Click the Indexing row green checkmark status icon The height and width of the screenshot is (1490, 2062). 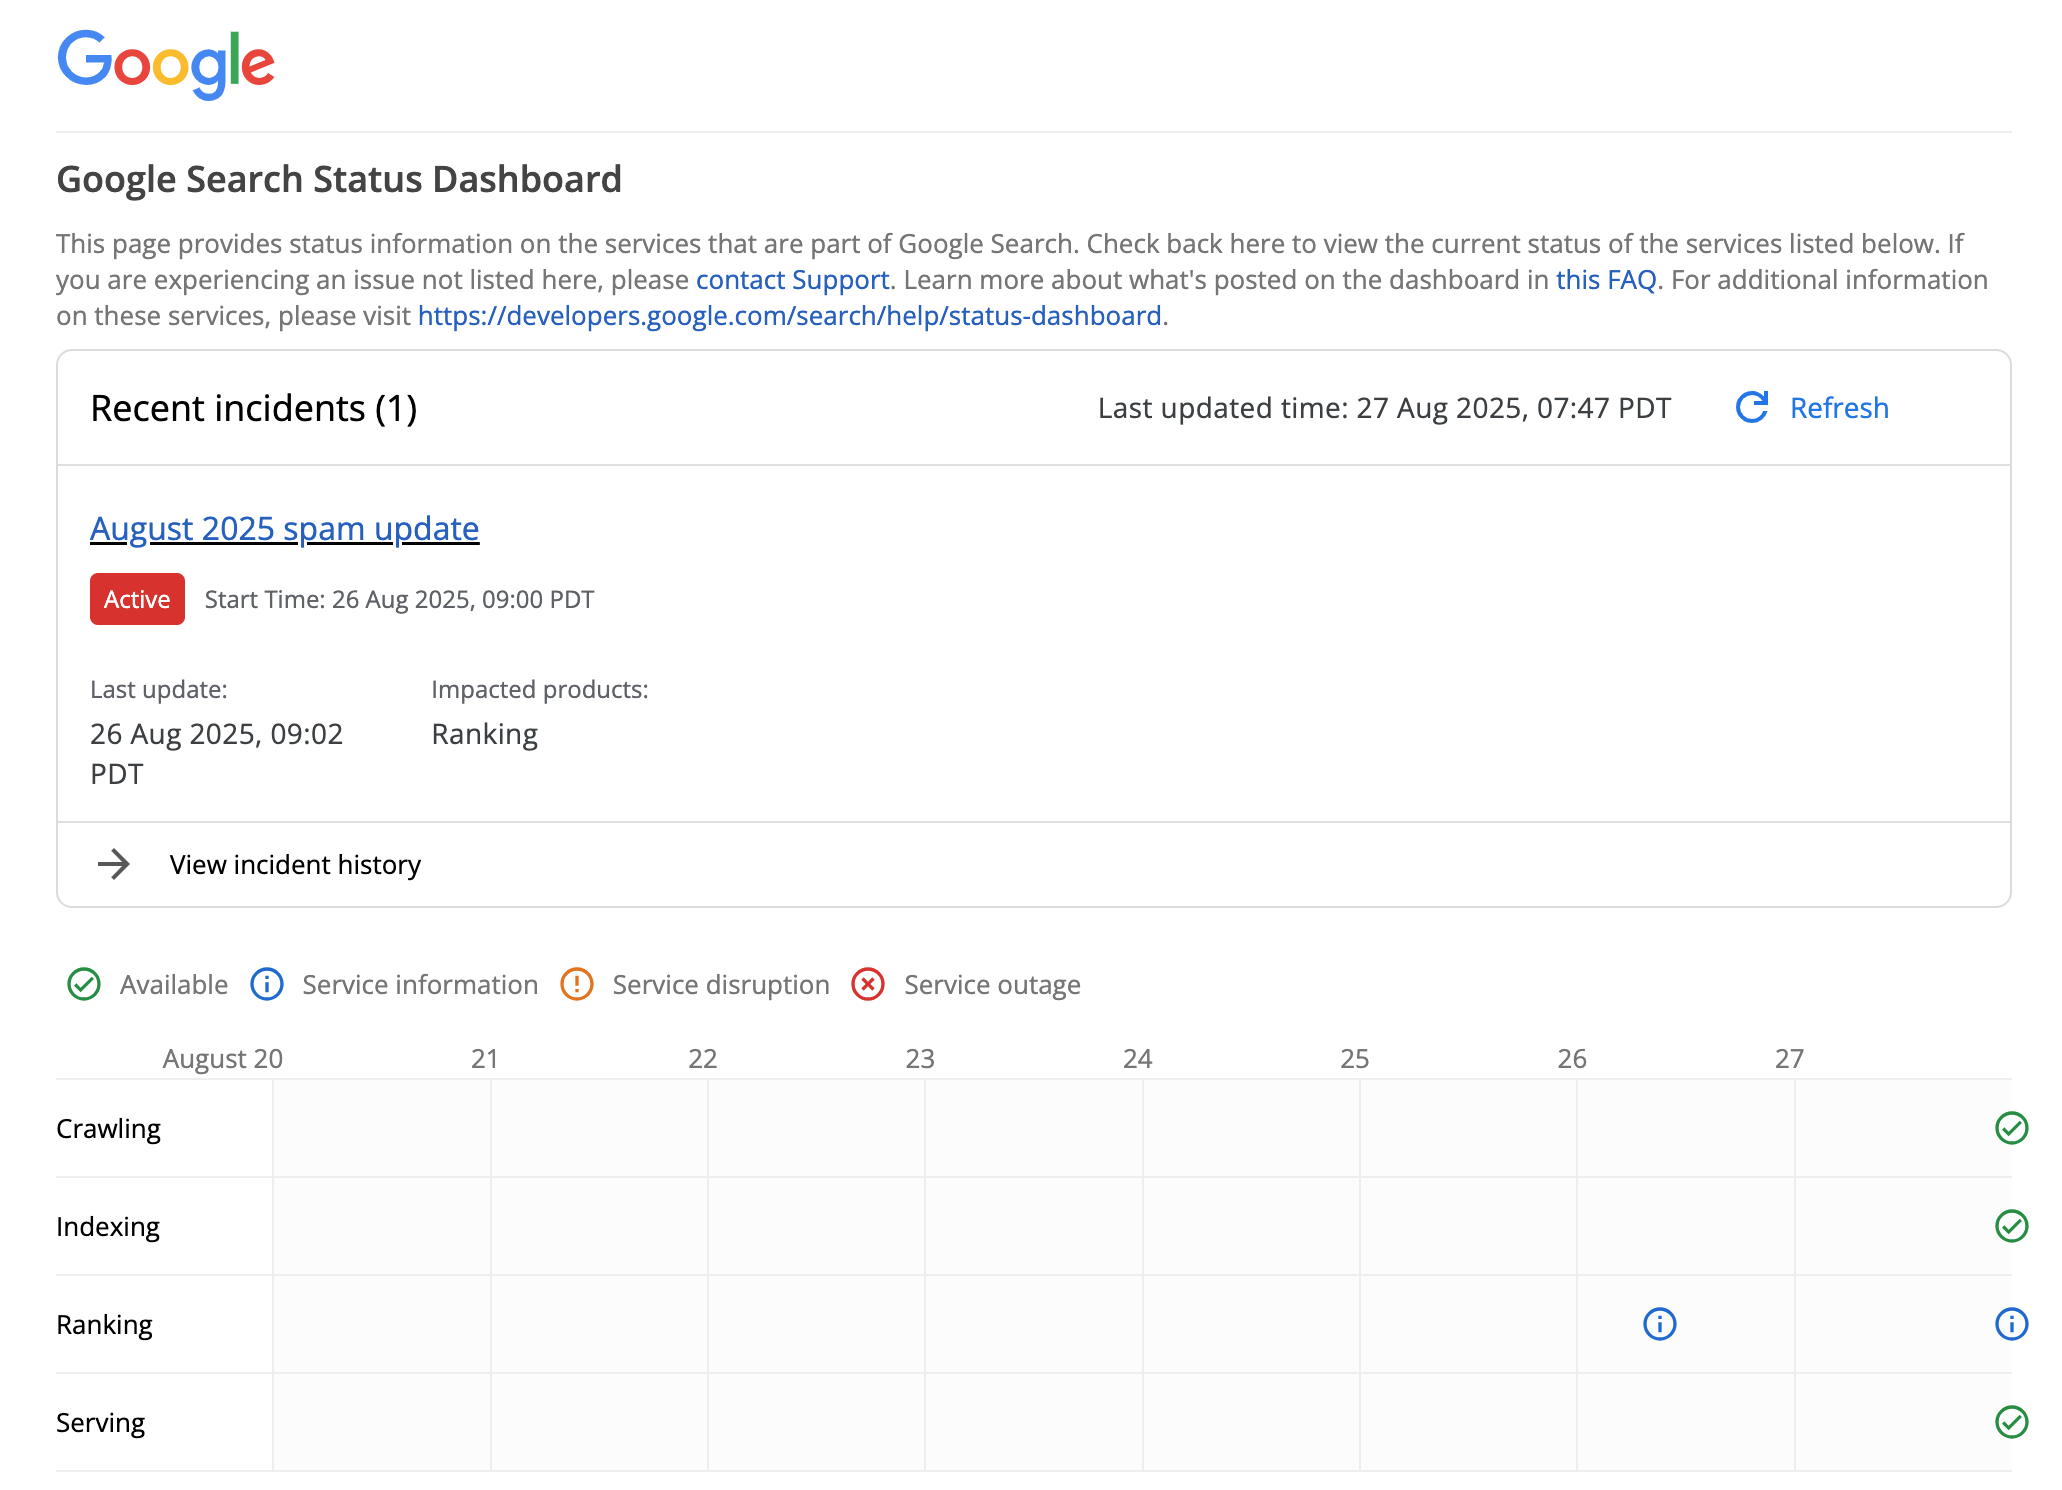[x=2011, y=1226]
